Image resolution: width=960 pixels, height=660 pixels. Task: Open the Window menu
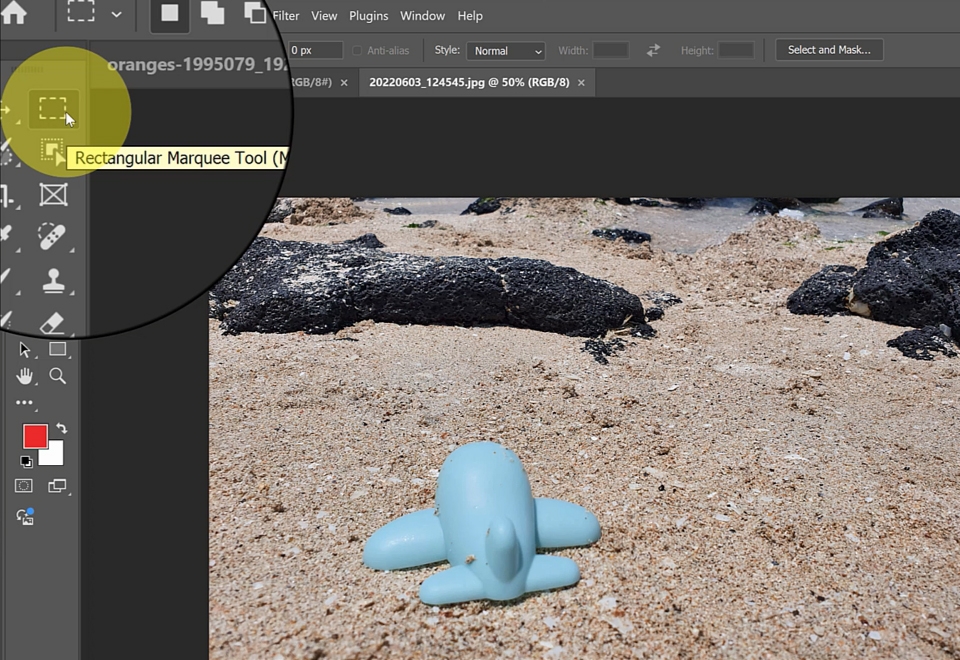(422, 16)
